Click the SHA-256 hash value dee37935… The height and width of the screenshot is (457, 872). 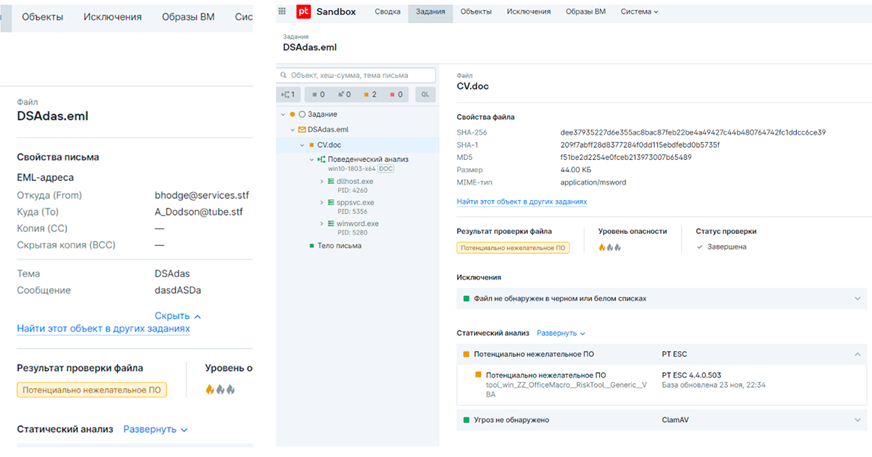point(693,132)
